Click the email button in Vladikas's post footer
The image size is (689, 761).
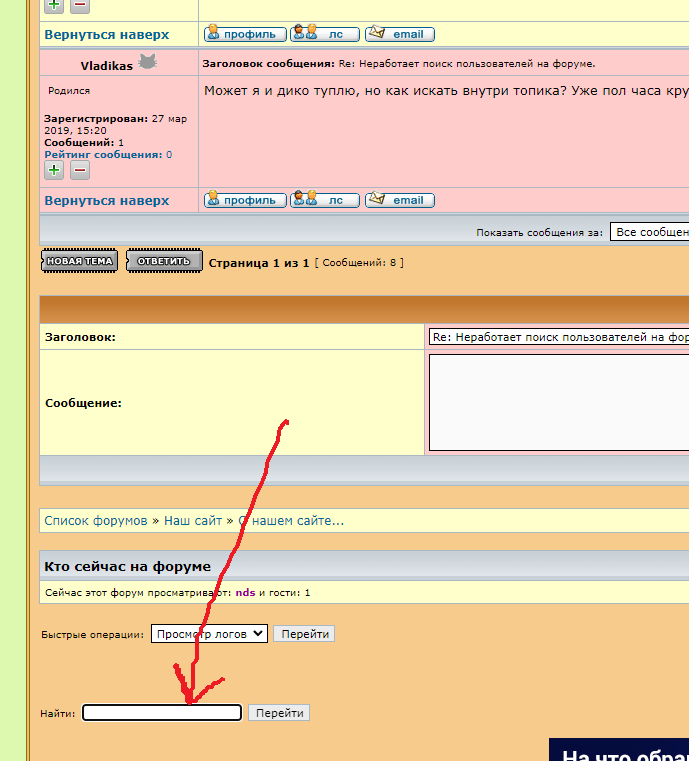399,200
